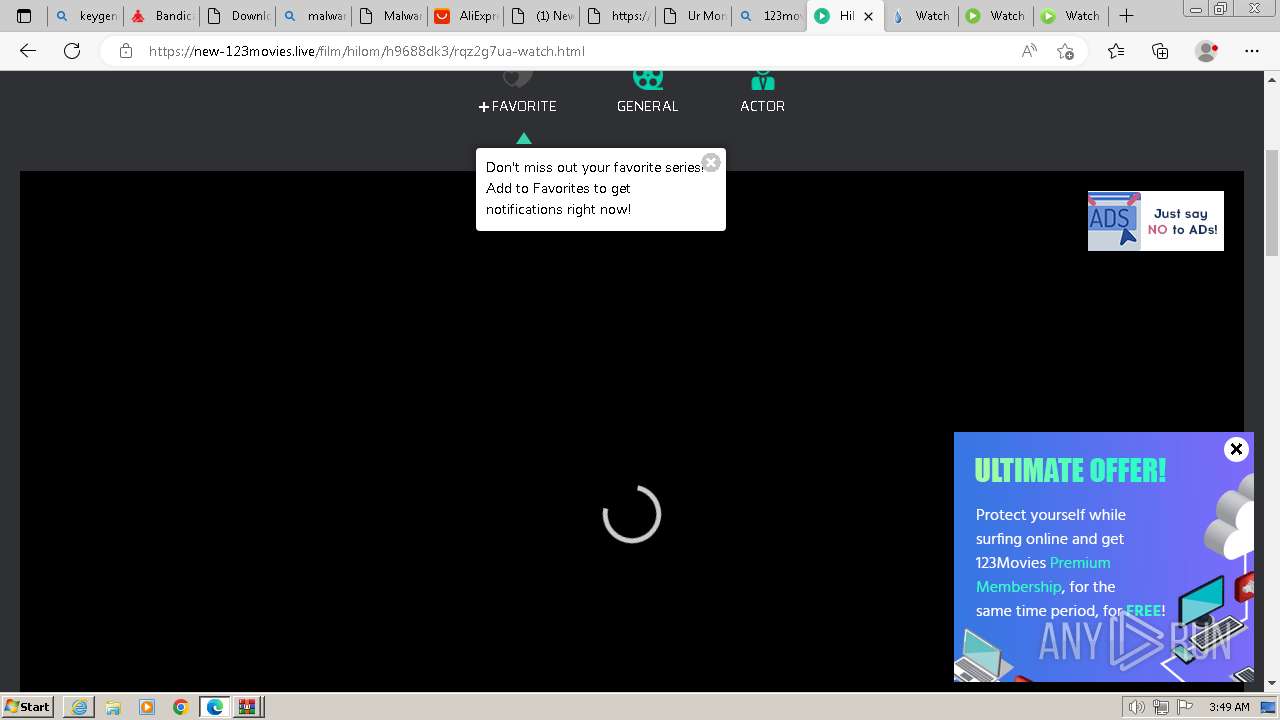Viewport: 1280px width, 720px height.
Task: Click the 'Just say NO to ADs' banner
Action: coord(1155,221)
